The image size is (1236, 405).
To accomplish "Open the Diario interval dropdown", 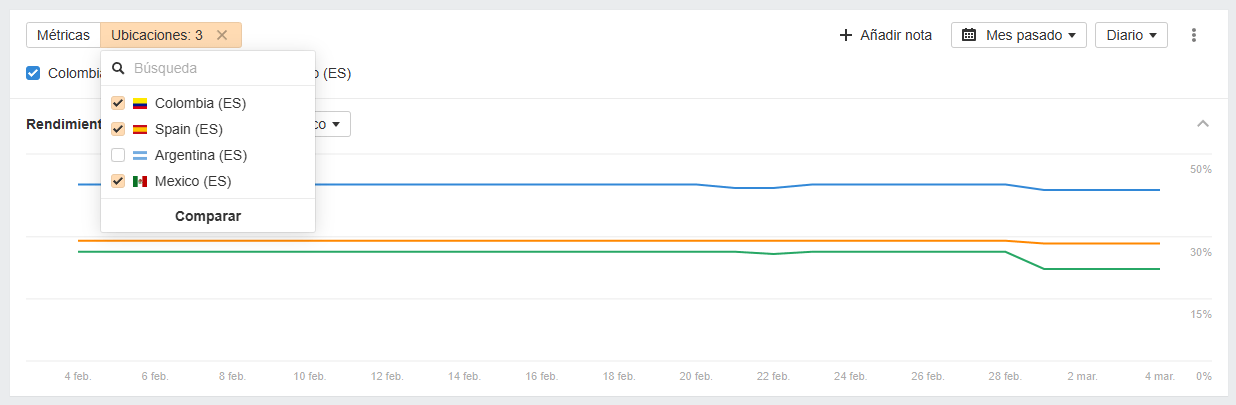I will pos(1131,35).
